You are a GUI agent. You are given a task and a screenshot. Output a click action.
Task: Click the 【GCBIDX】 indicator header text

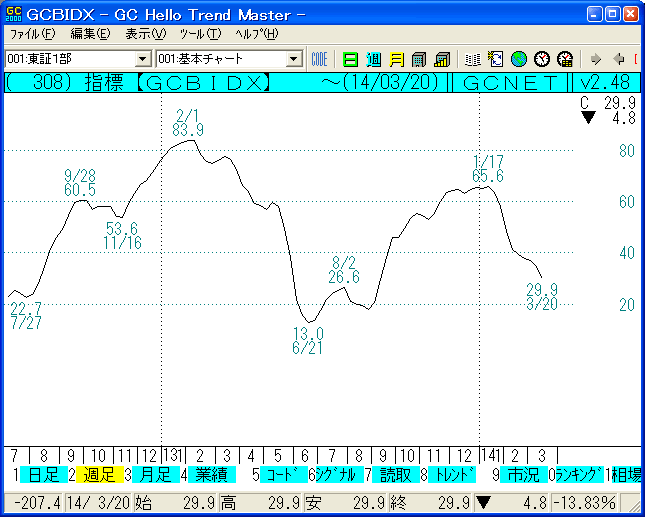pyautogui.click(x=203, y=83)
